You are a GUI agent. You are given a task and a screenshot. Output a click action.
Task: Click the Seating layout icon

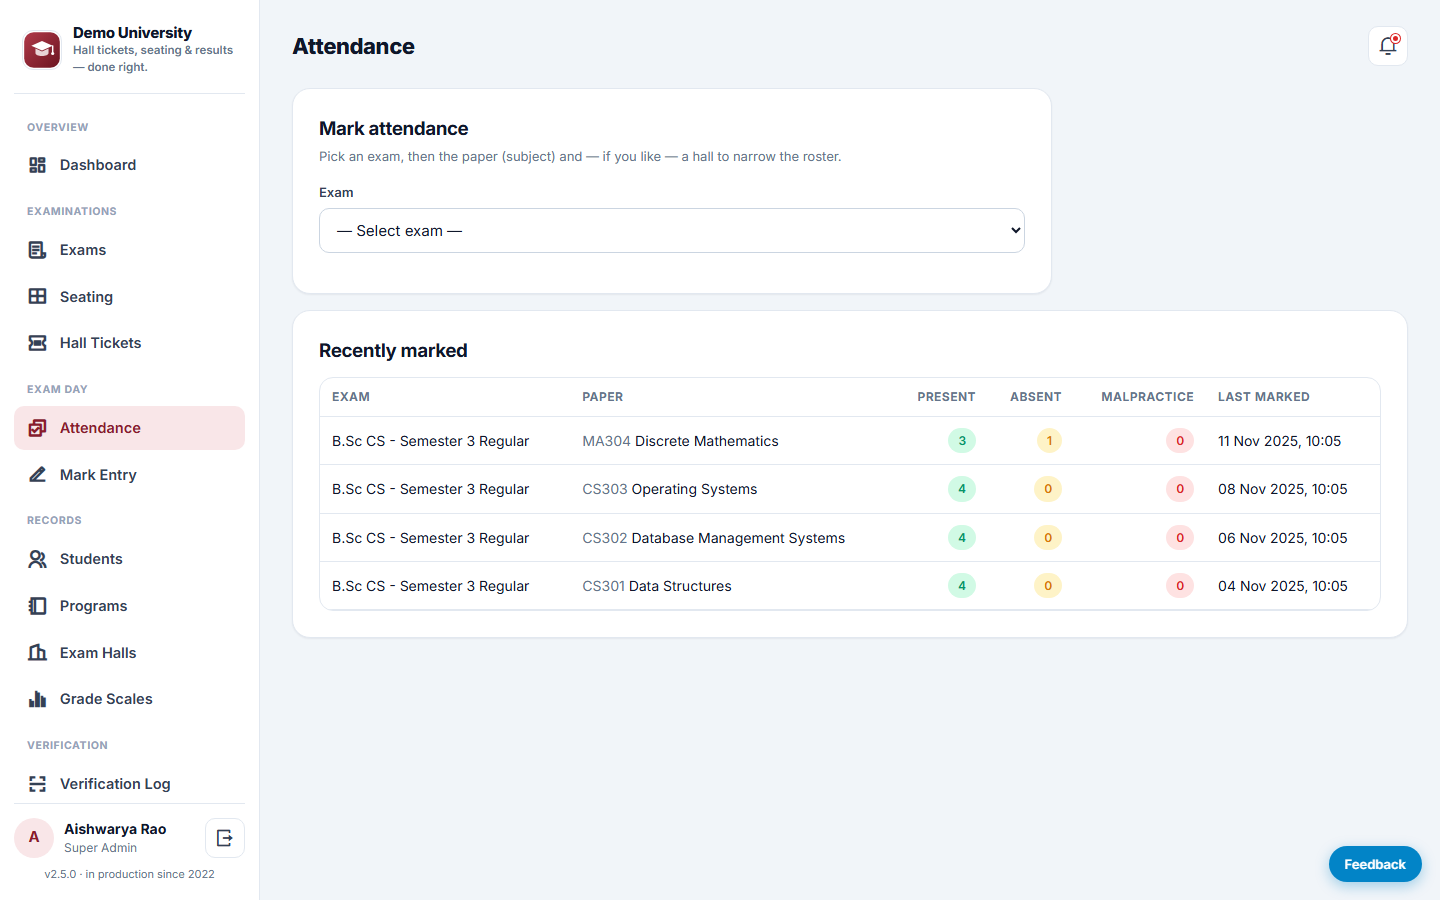38,296
